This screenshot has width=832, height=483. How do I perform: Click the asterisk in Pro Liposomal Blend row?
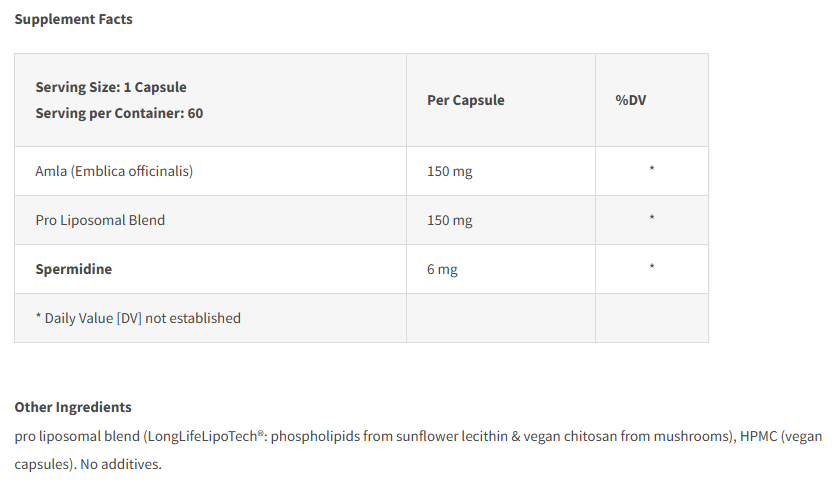tap(652, 219)
